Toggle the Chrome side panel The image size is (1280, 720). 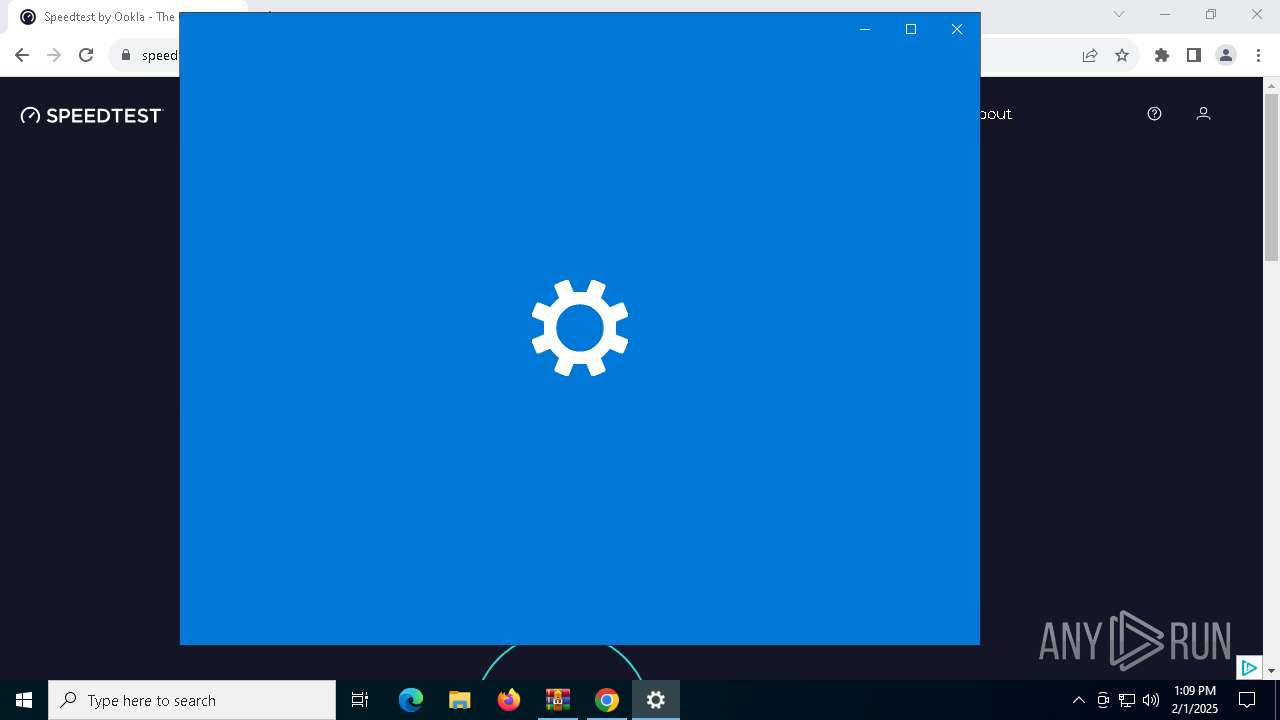tap(1194, 55)
